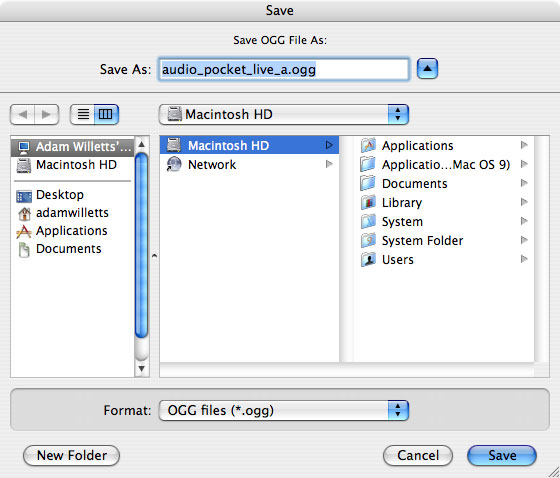Click the drive icon in Macintosh HD column row
This screenshot has width=560, height=478.
coord(174,145)
